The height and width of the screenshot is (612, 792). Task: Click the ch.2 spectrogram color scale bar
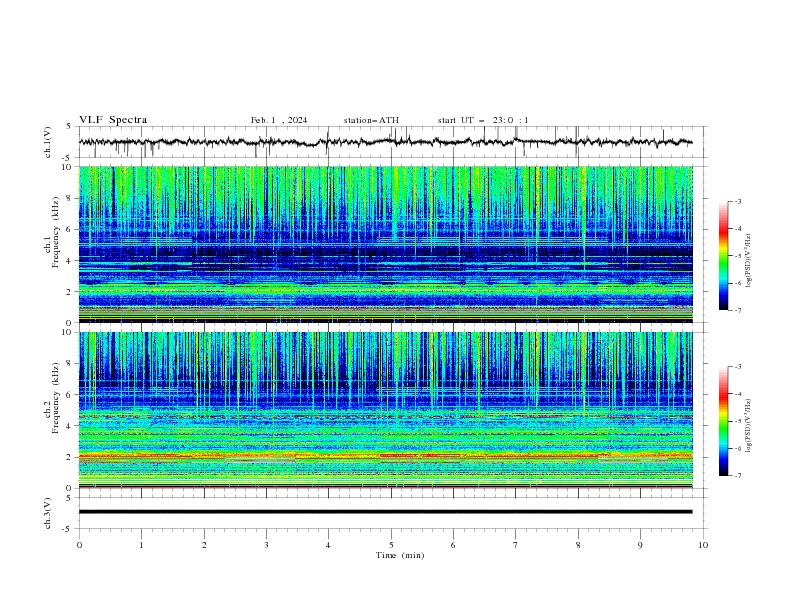[723, 421]
